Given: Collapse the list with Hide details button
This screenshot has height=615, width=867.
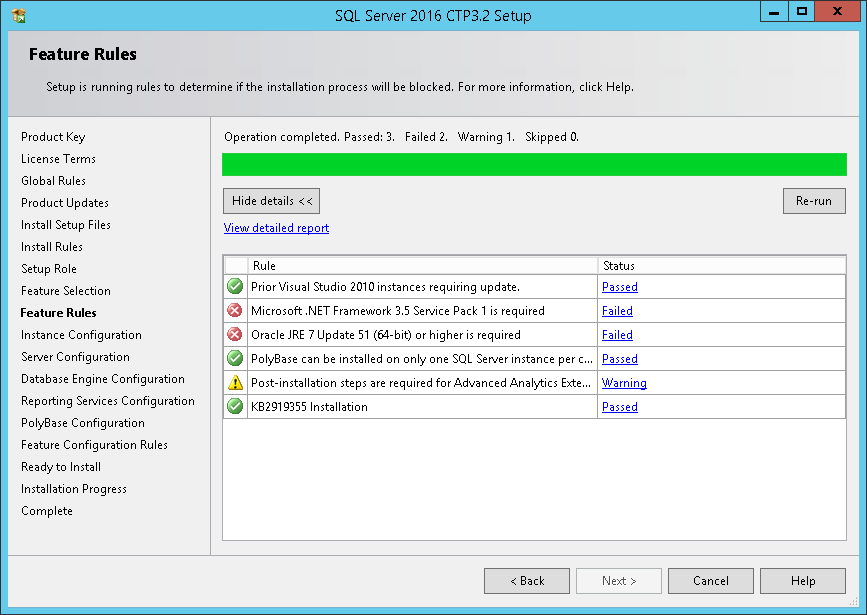Looking at the screenshot, I should point(271,201).
